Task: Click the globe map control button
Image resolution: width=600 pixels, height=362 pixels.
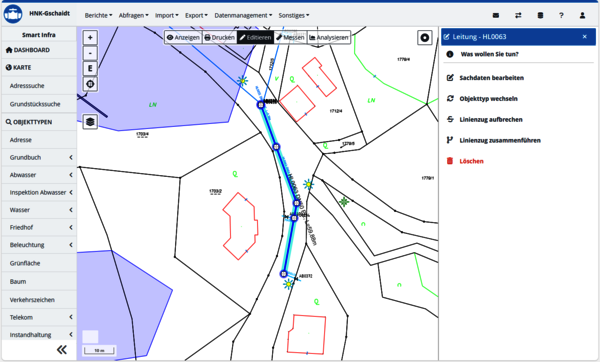Action: point(90,84)
